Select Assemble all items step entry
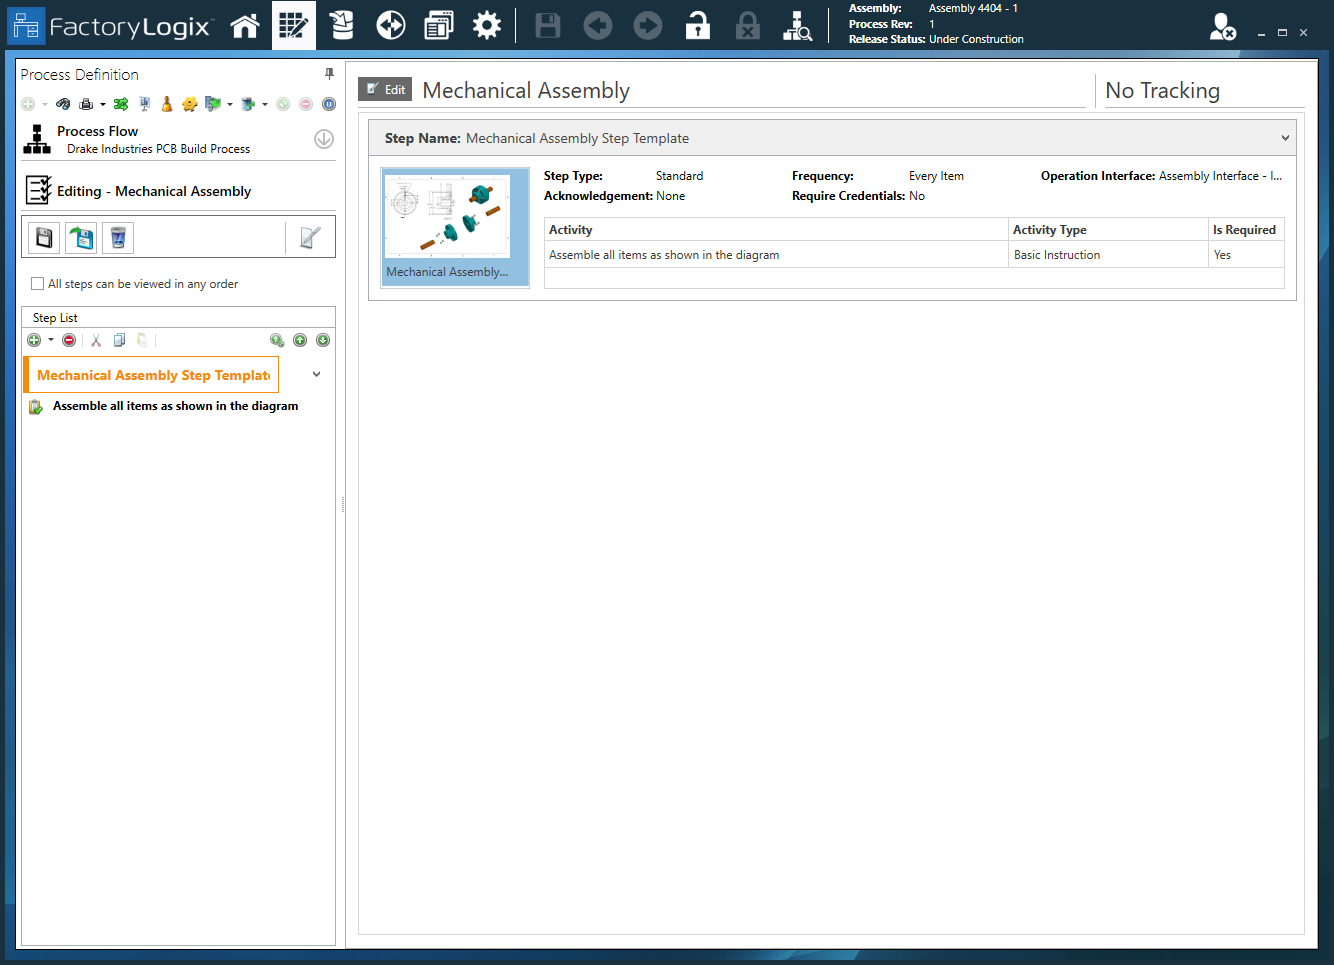The width and height of the screenshot is (1334, 965). [x=175, y=406]
